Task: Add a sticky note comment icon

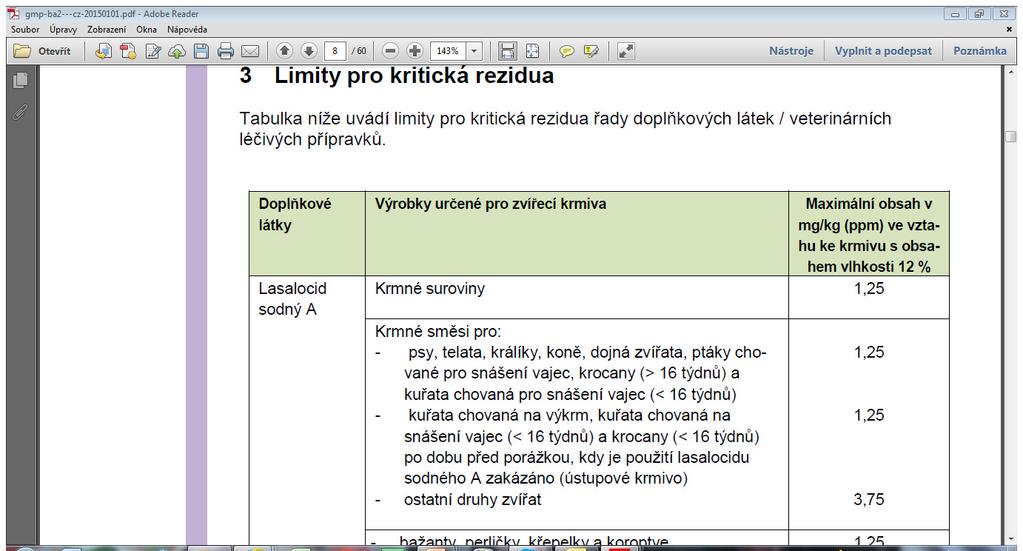Action: [566, 51]
